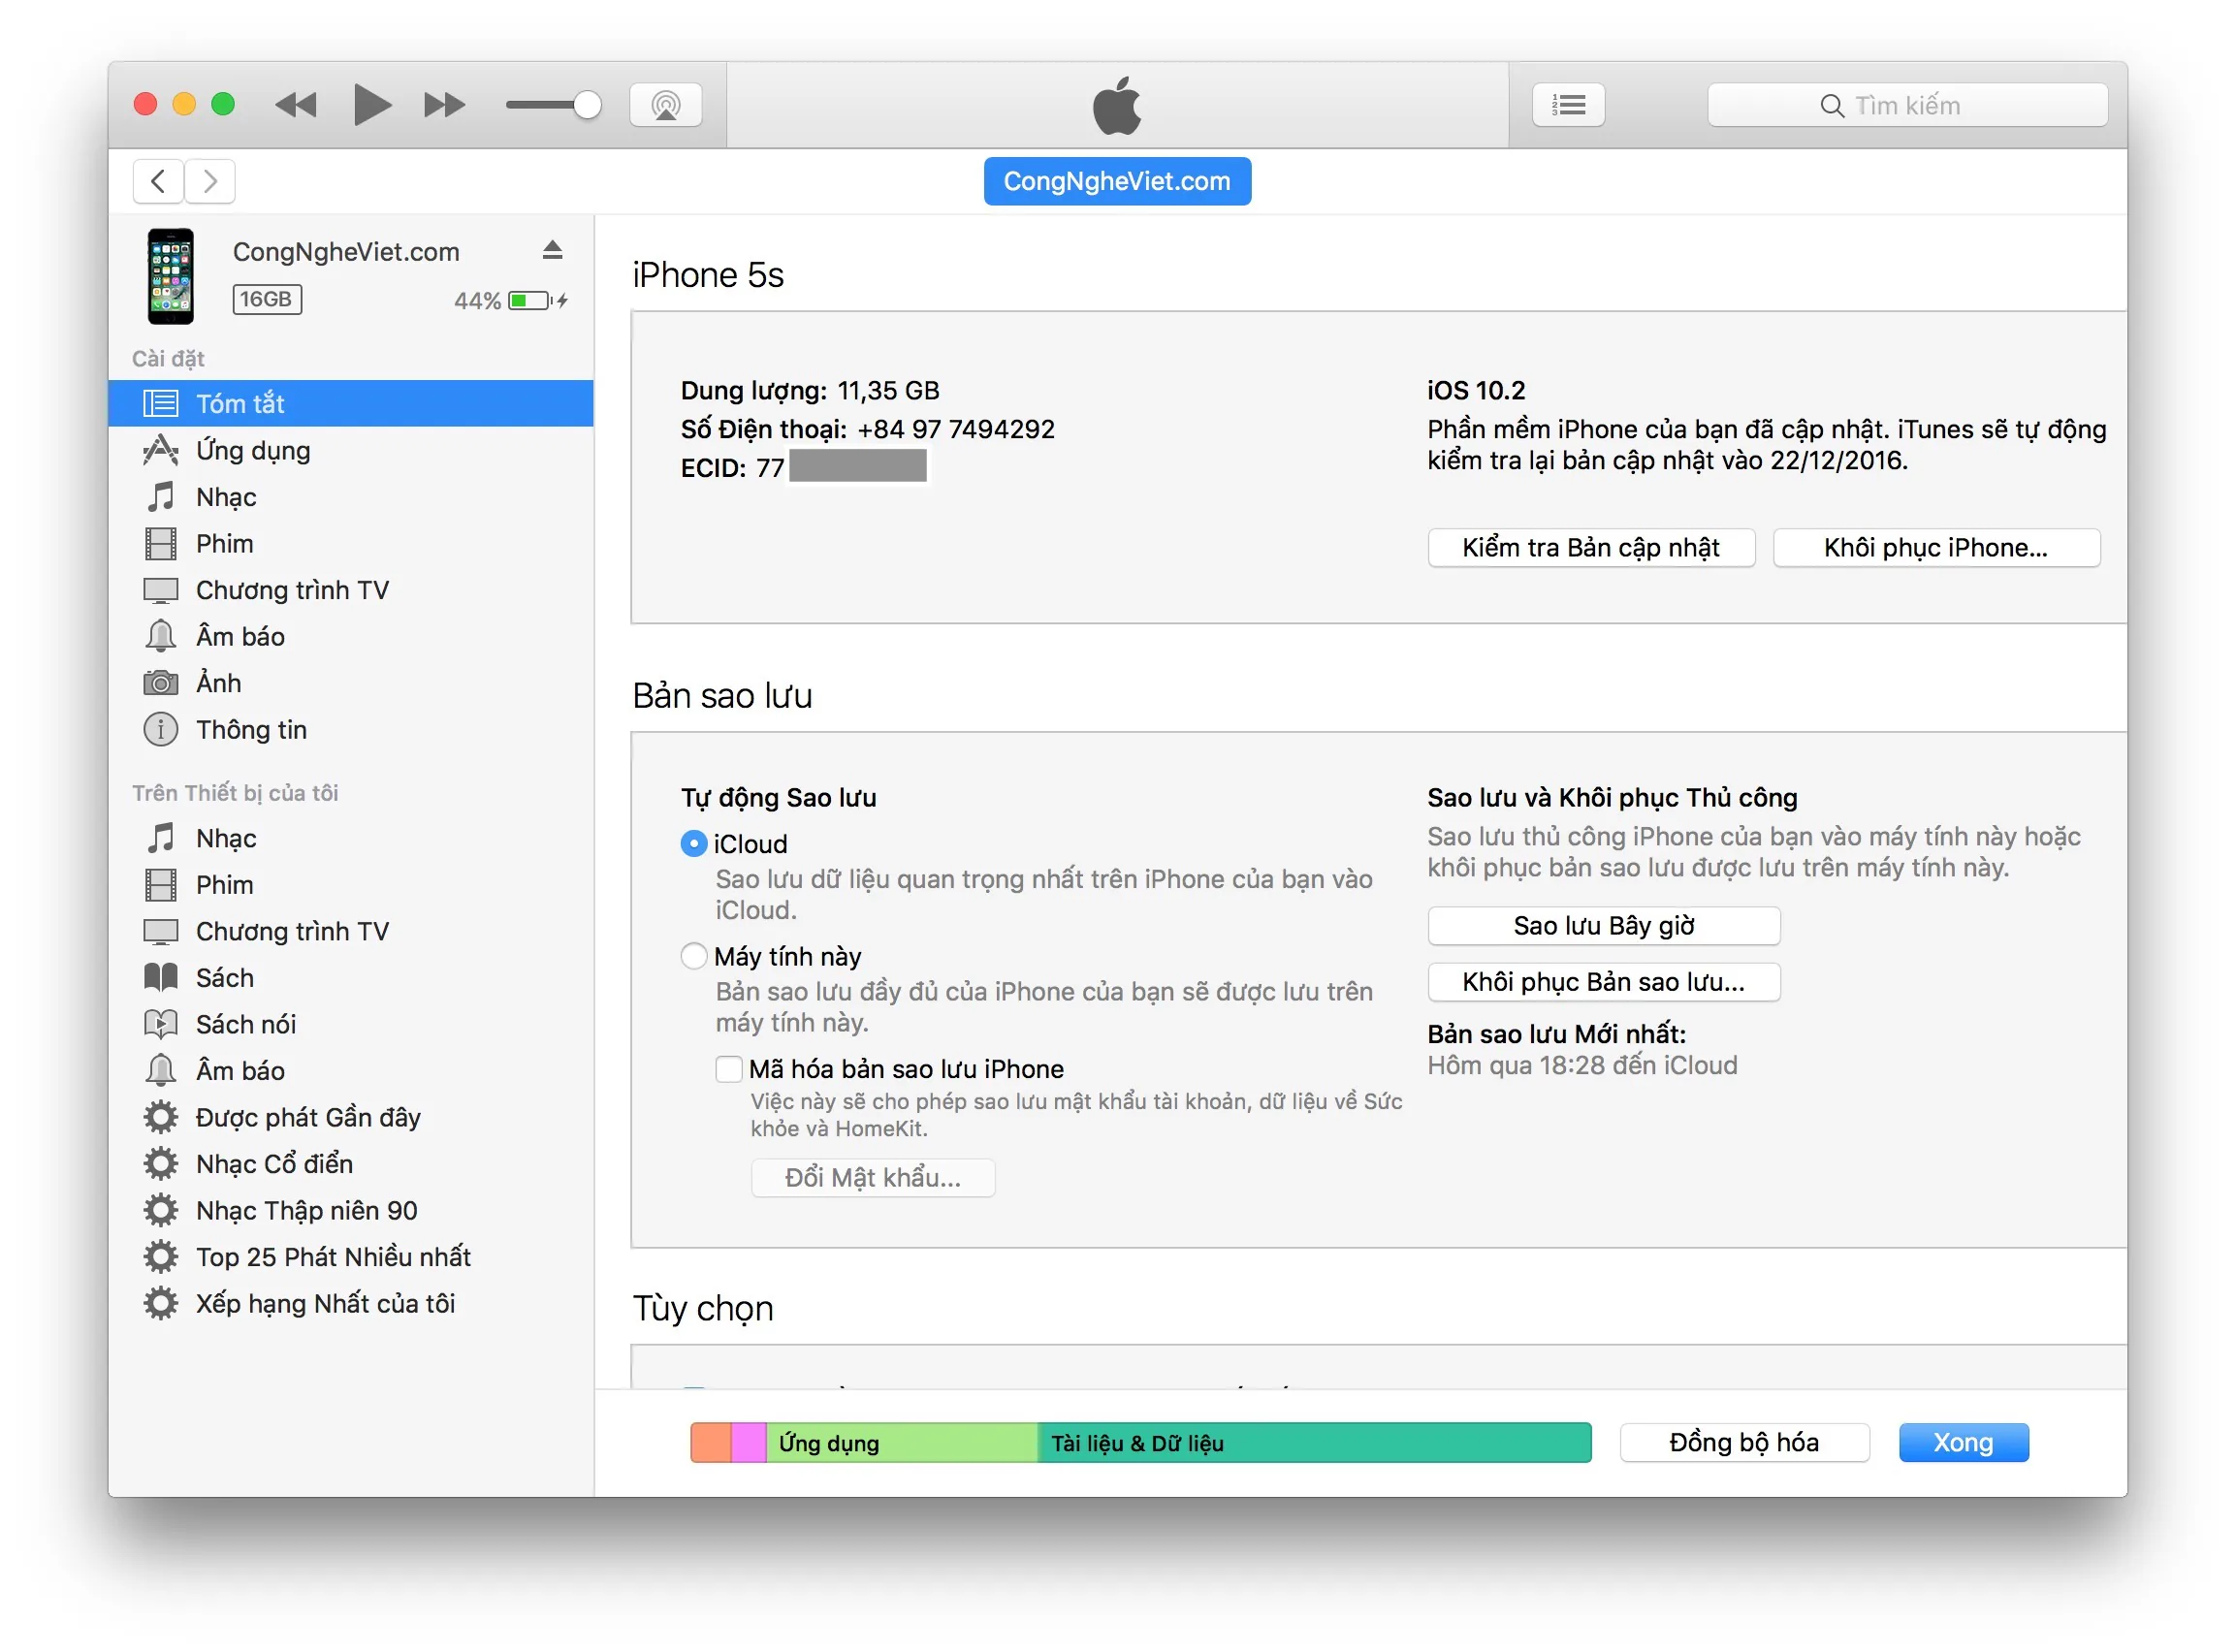The image size is (2236, 1652).
Task: Click the forward navigation arrow
Action: pos(210,181)
